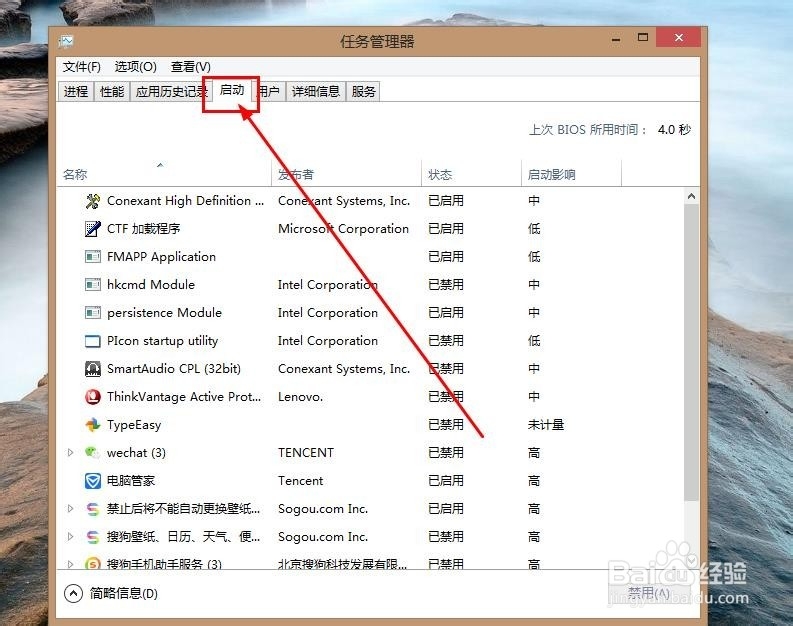Minimize the 任务管理器 window
Viewport: 793px width, 626px height.
pos(616,39)
